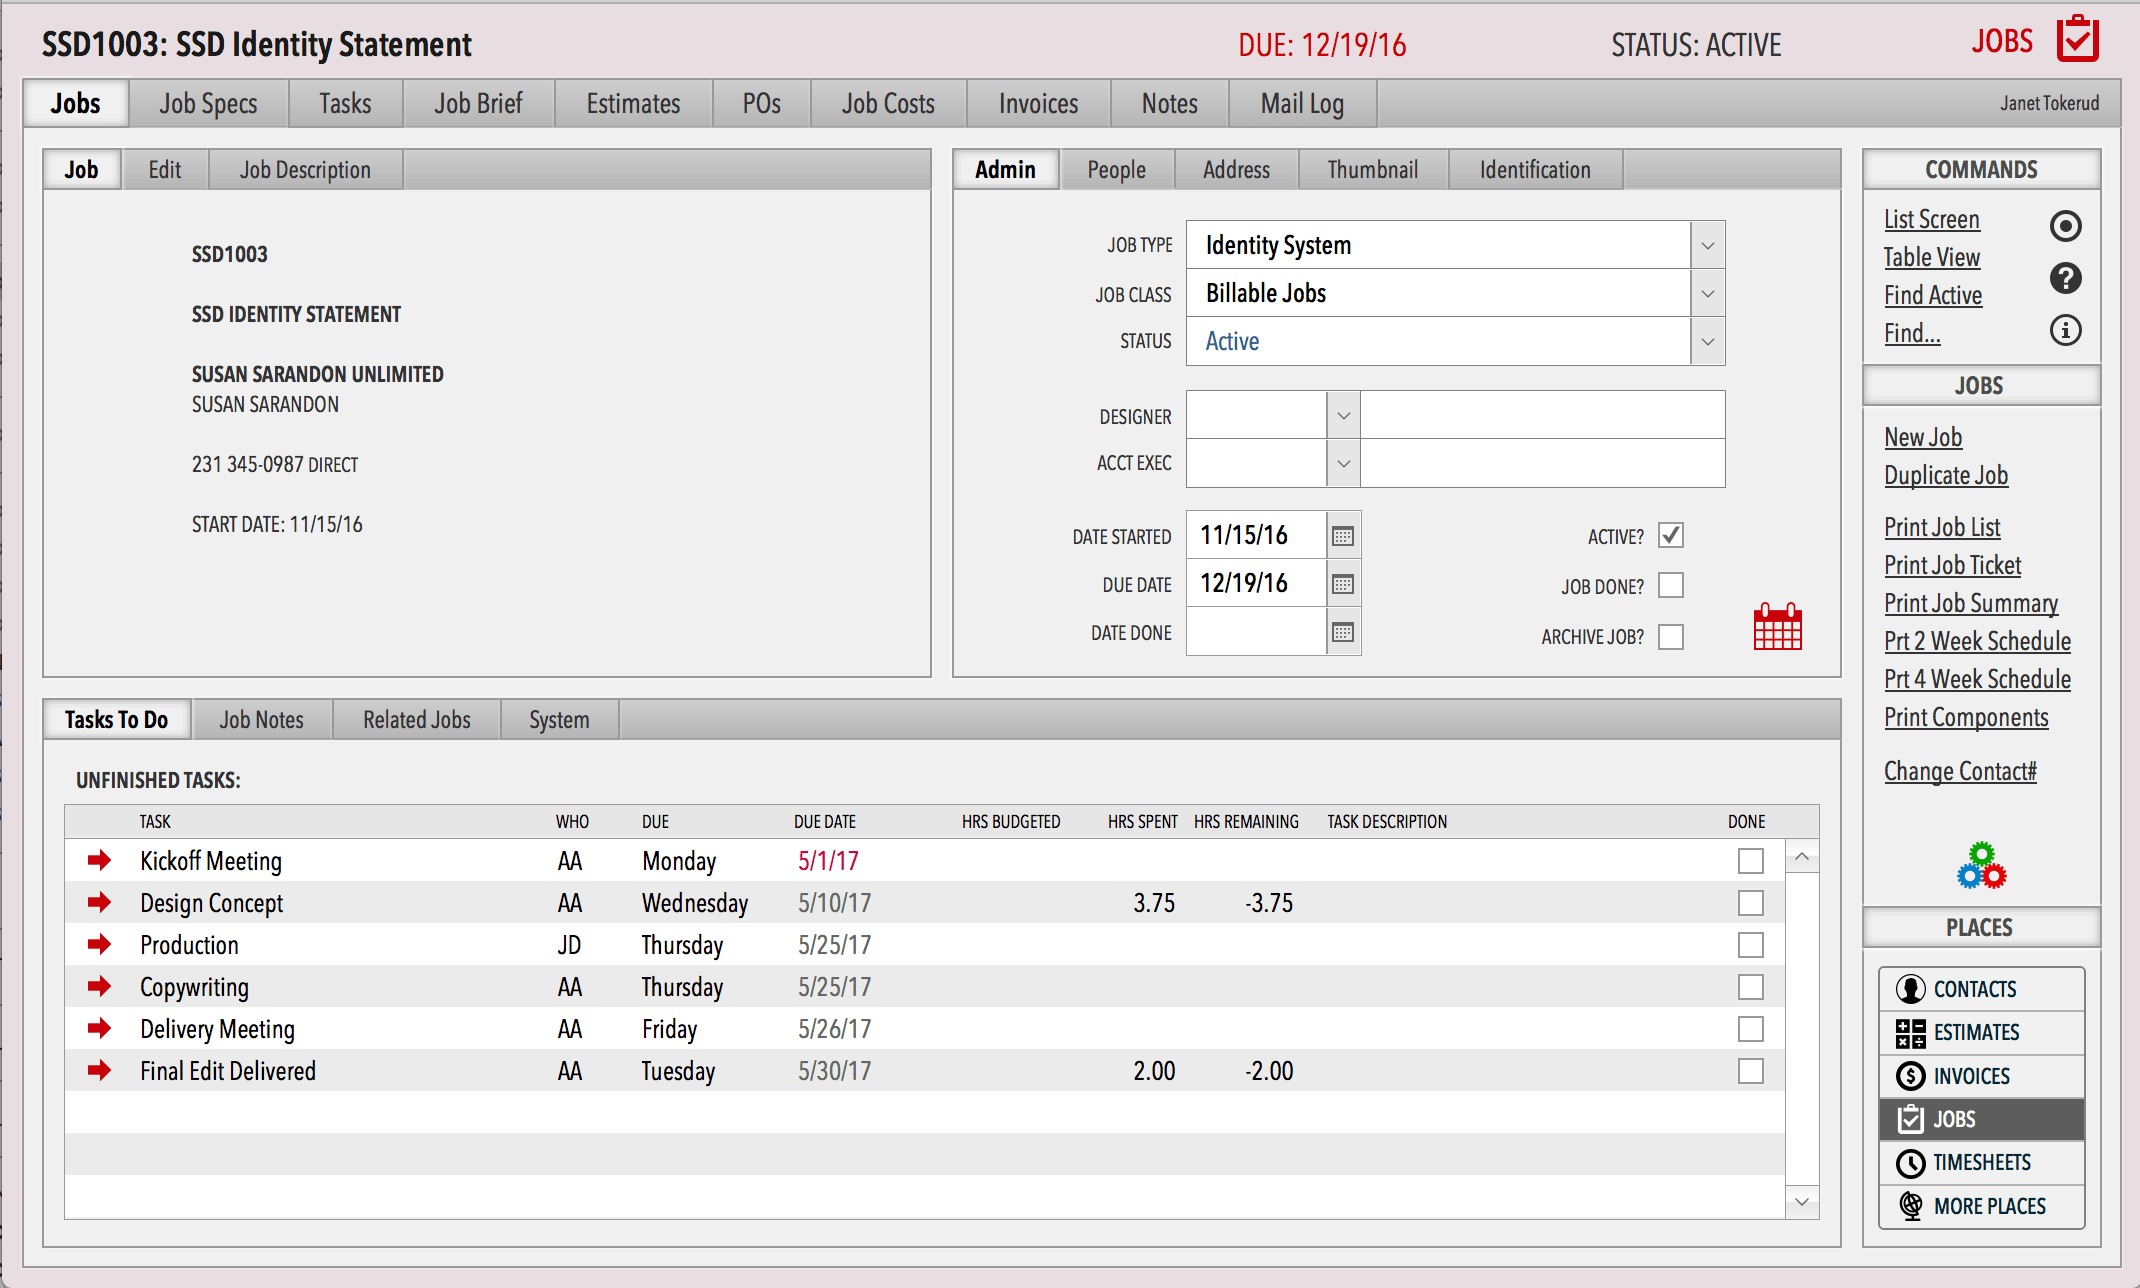Open the Related Jobs tab
This screenshot has width=2140, height=1288.
416,719
